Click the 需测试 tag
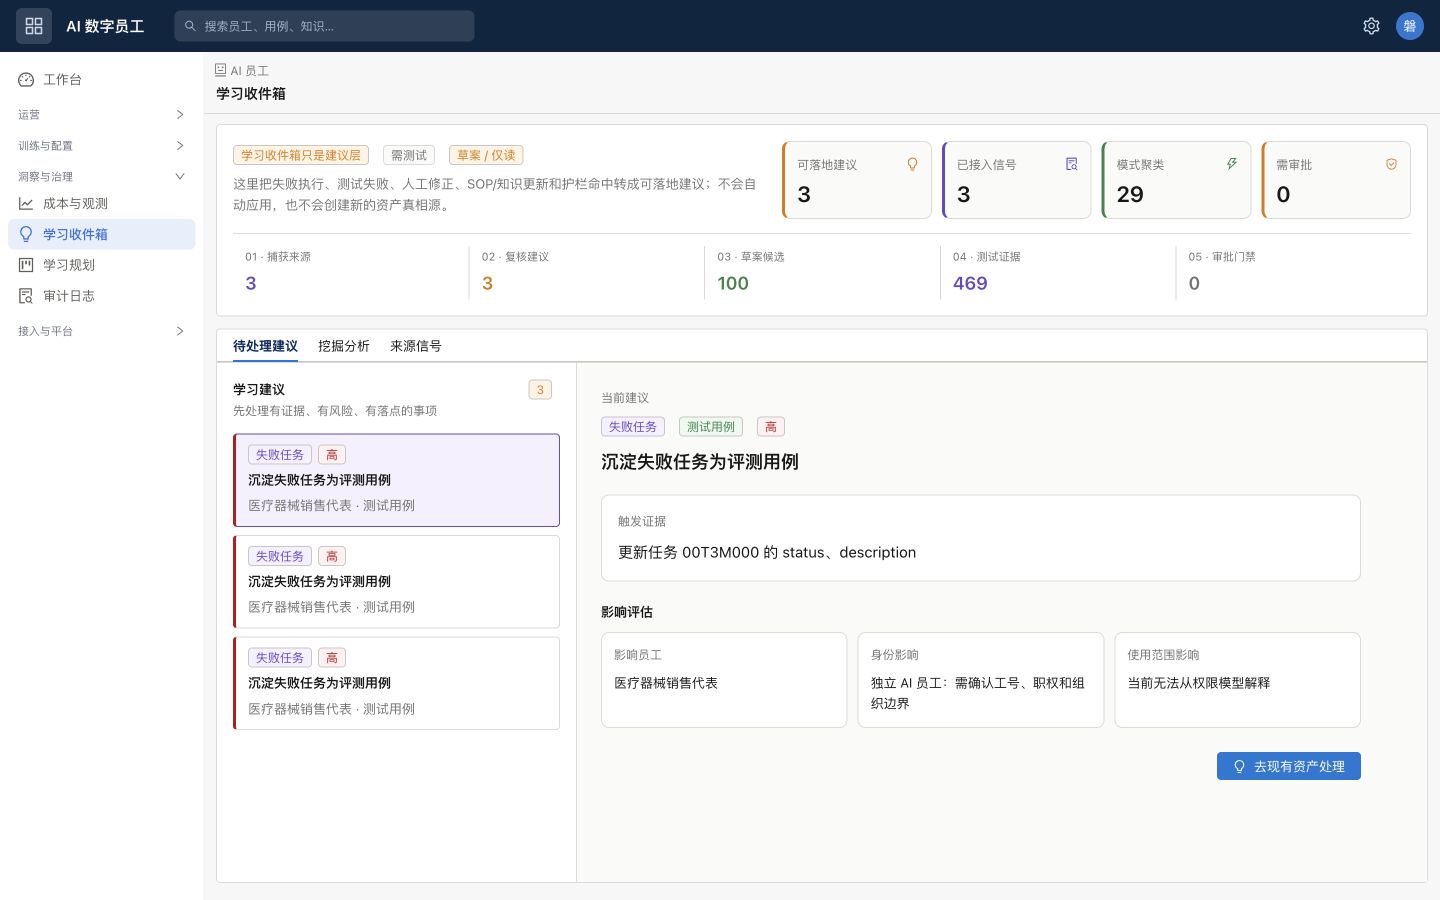Viewport: 1440px width, 900px height. [x=409, y=155]
